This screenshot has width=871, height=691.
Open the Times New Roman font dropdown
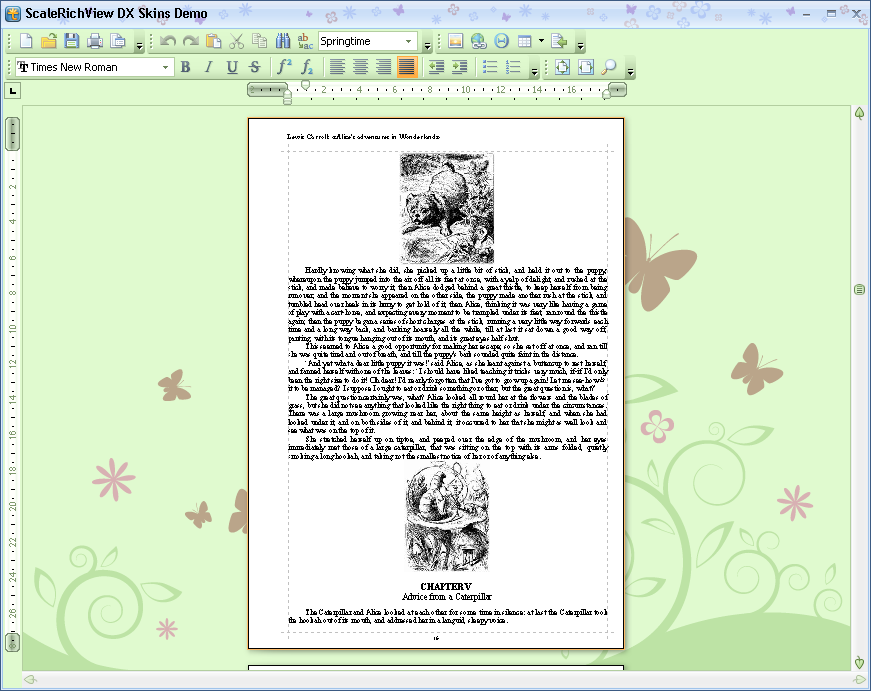coord(166,67)
